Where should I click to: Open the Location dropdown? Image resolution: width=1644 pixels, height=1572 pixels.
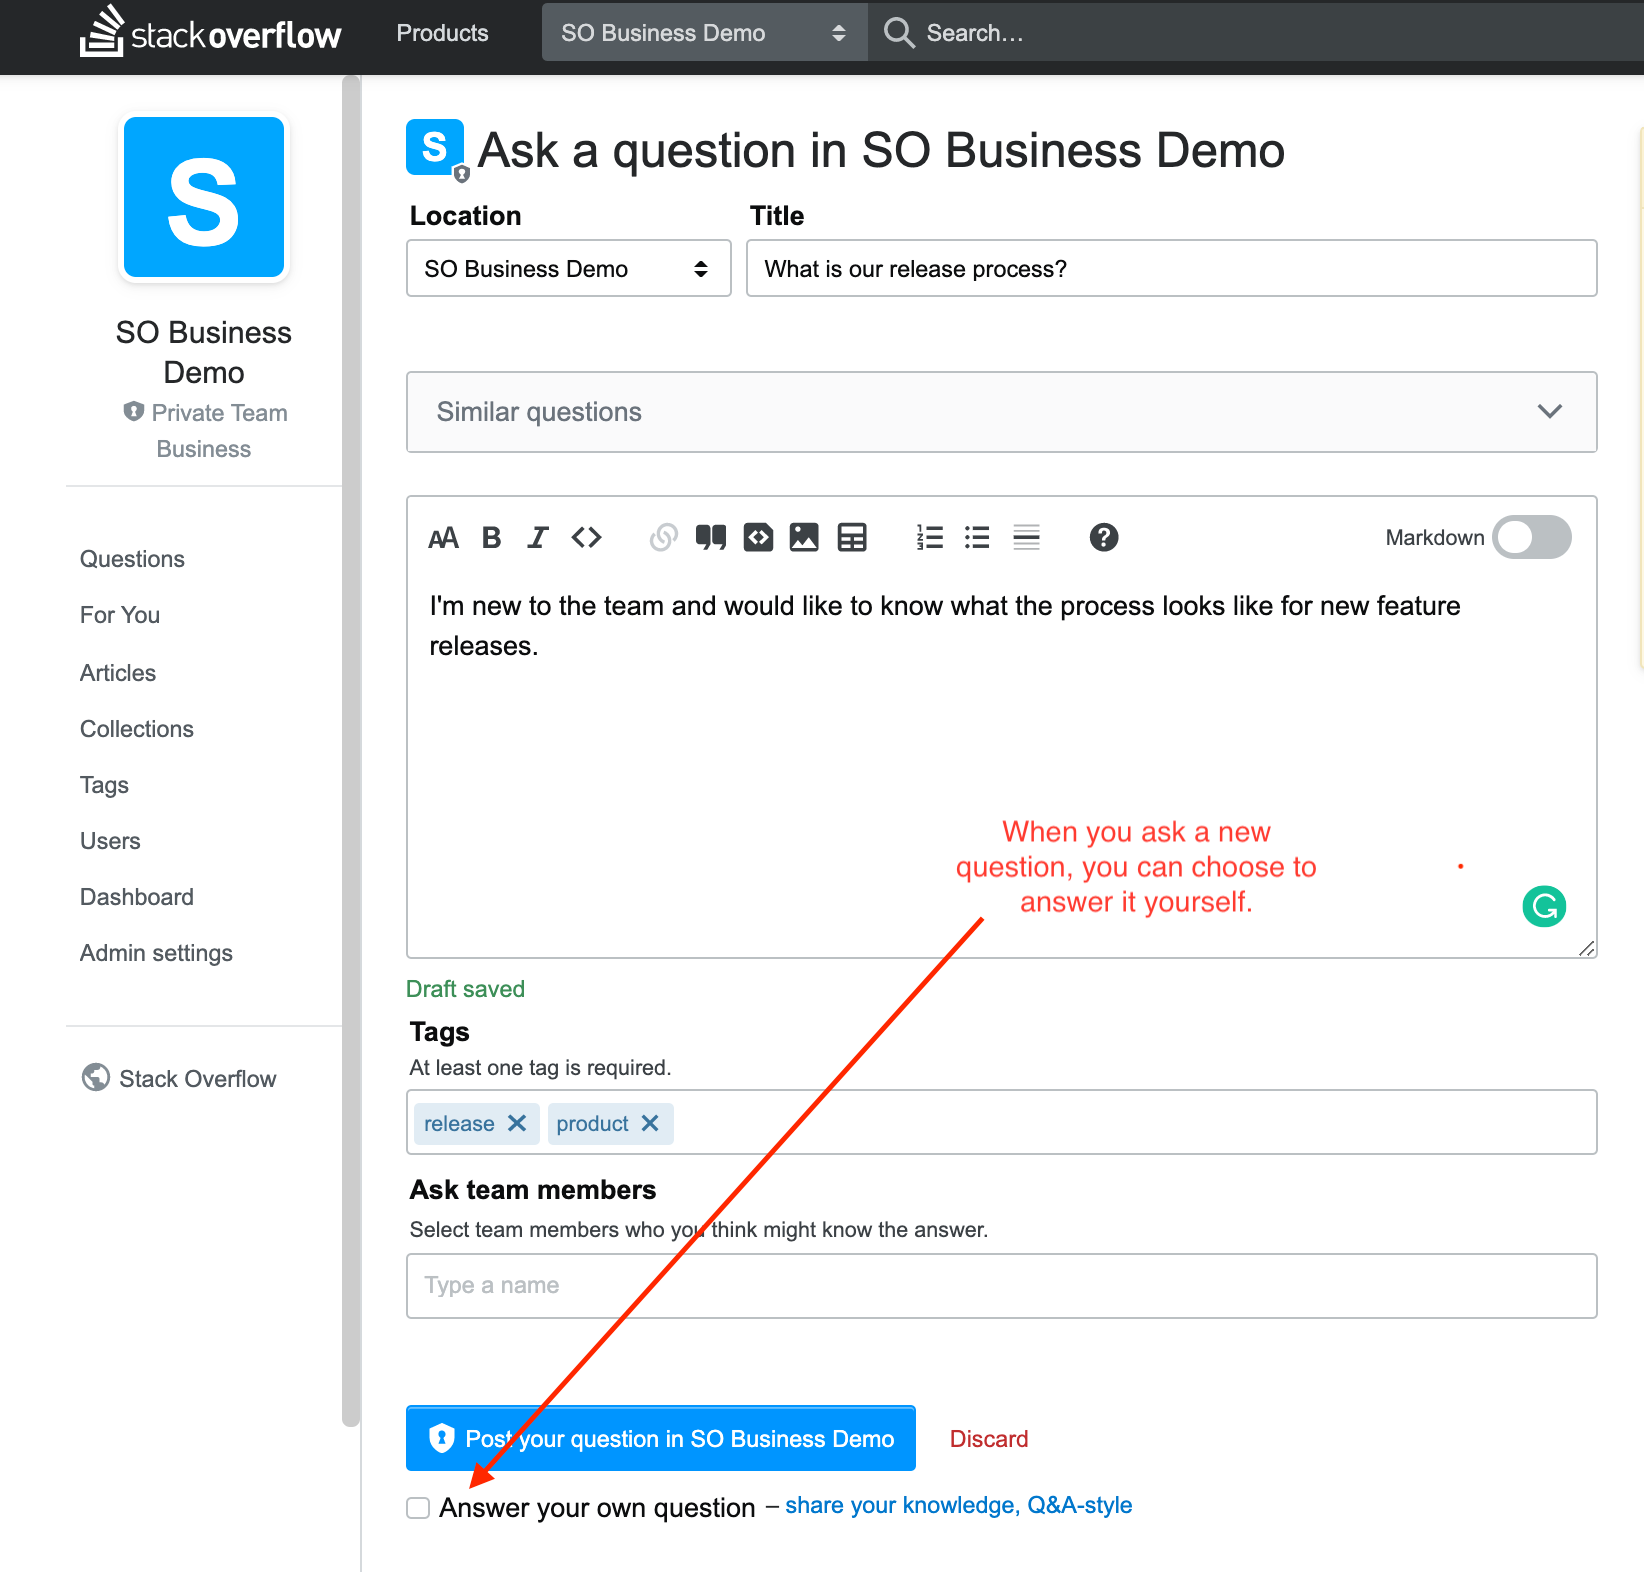(x=569, y=268)
